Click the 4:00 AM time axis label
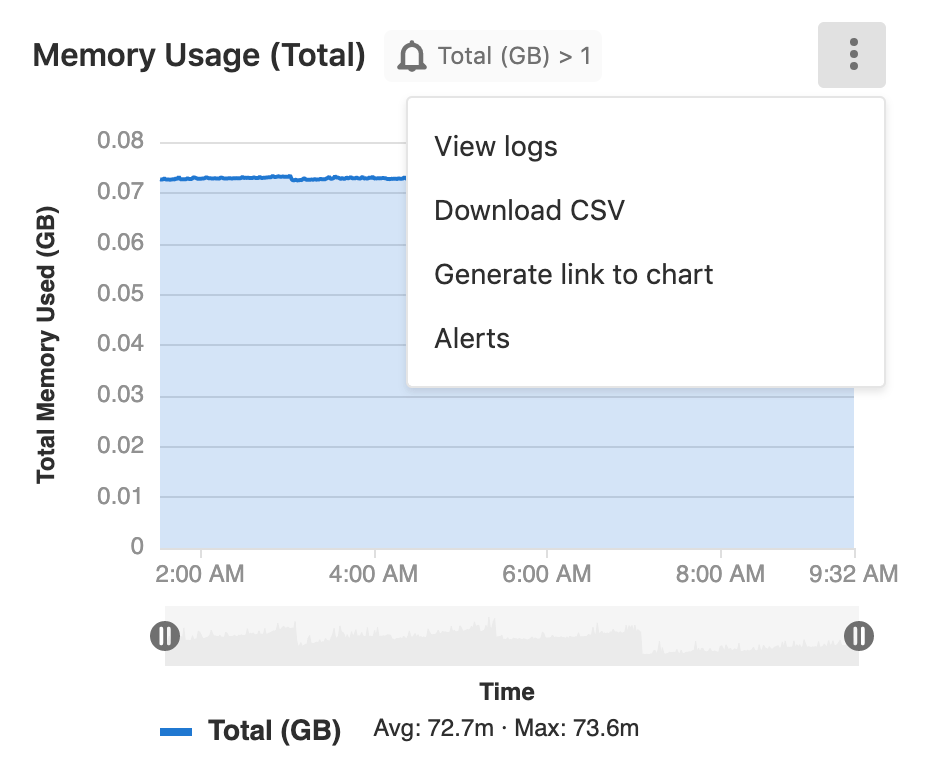936x772 pixels. [374, 574]
